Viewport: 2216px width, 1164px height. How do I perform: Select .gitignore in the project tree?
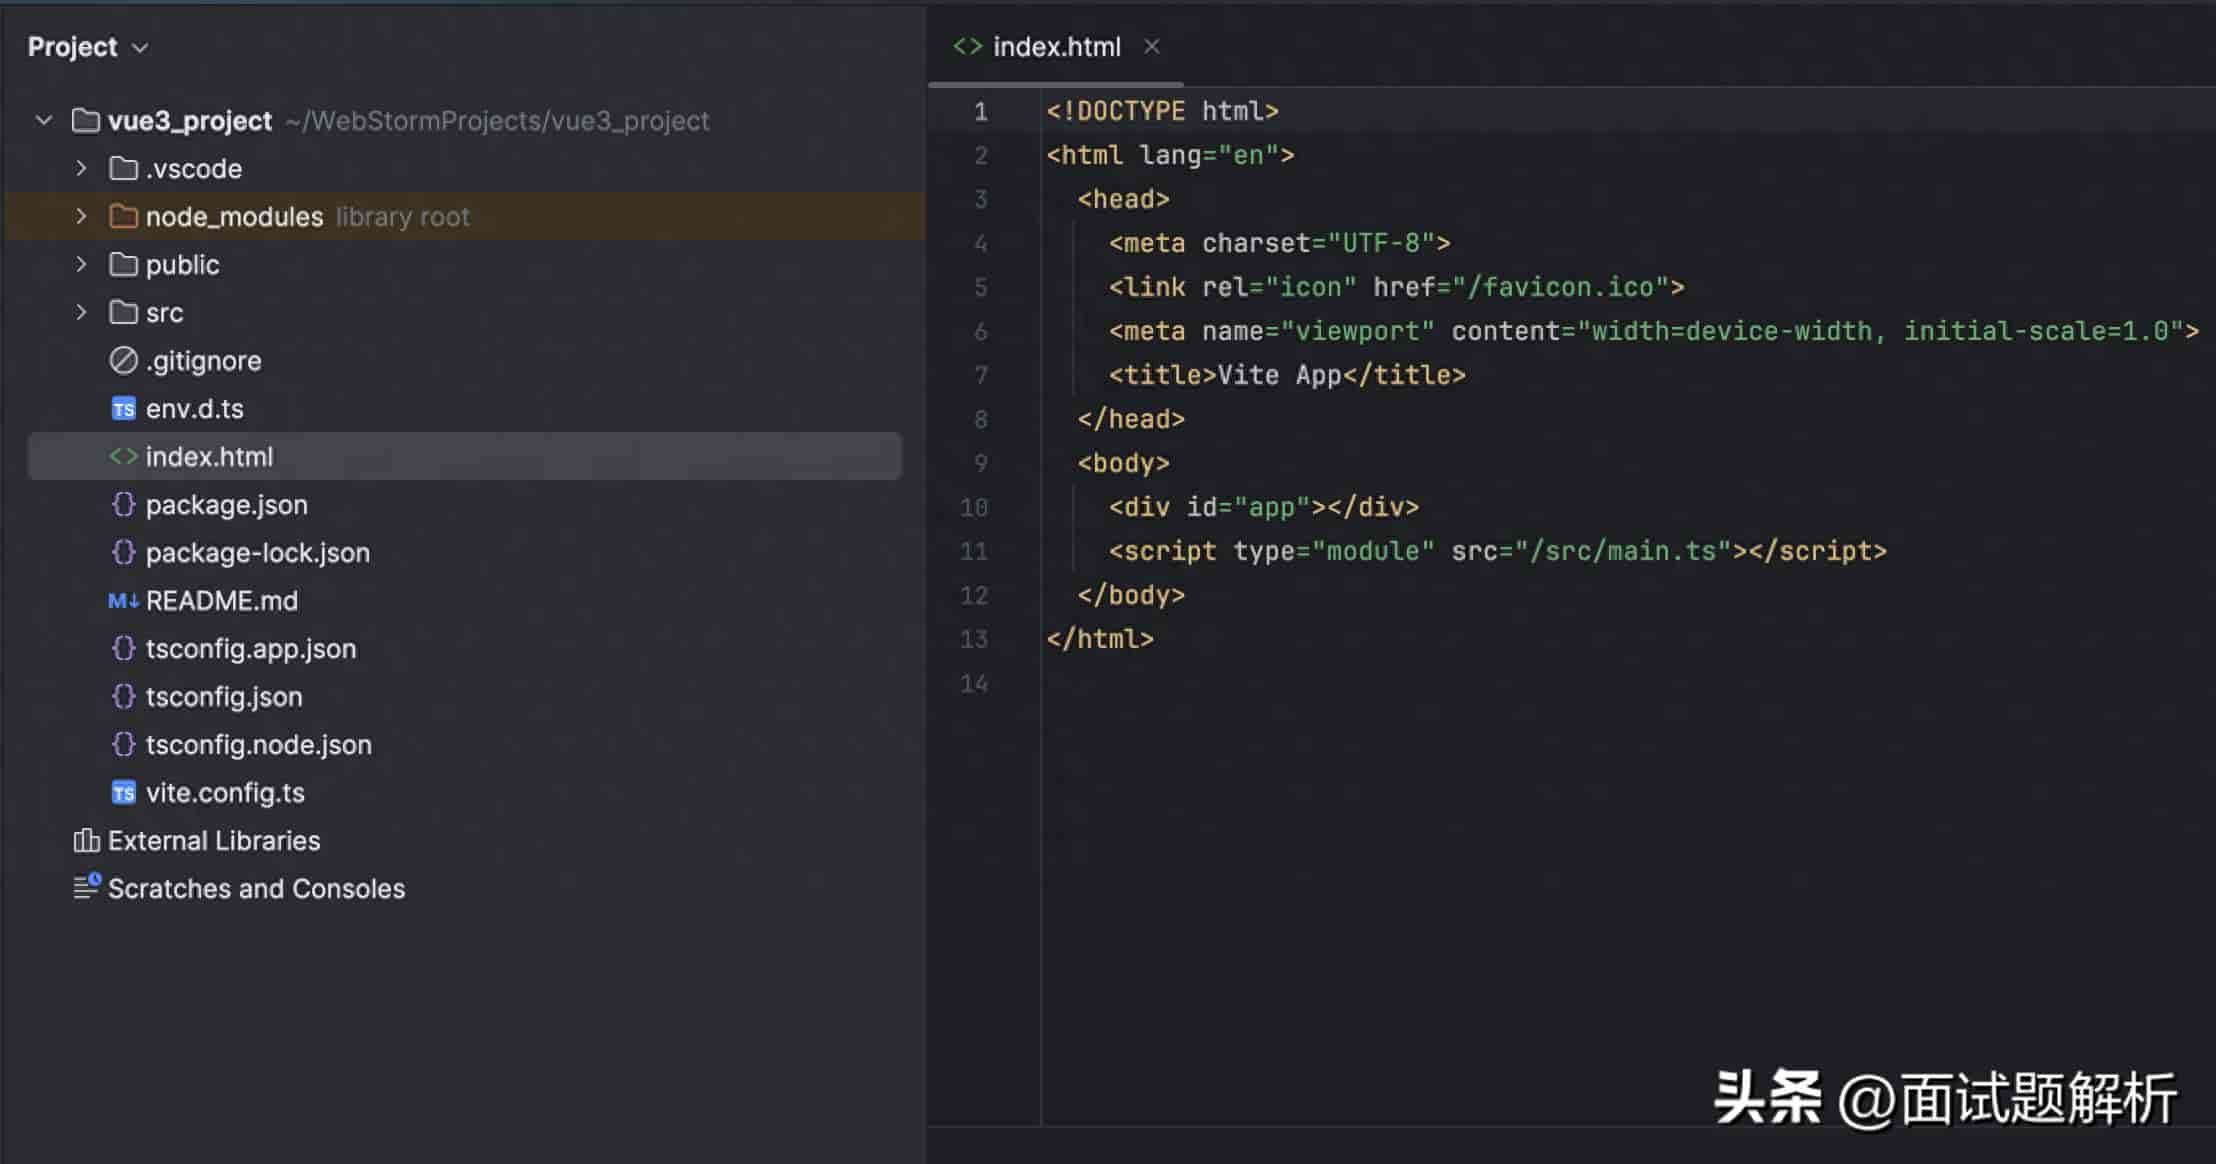click(x=204, y=361)
